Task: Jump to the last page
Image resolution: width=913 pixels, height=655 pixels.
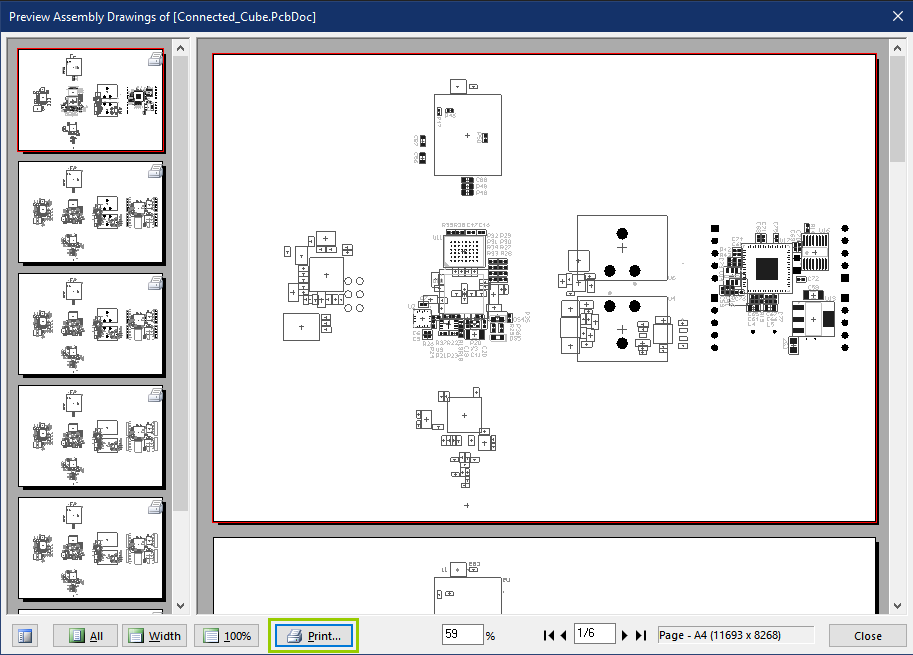Action: 641,635
